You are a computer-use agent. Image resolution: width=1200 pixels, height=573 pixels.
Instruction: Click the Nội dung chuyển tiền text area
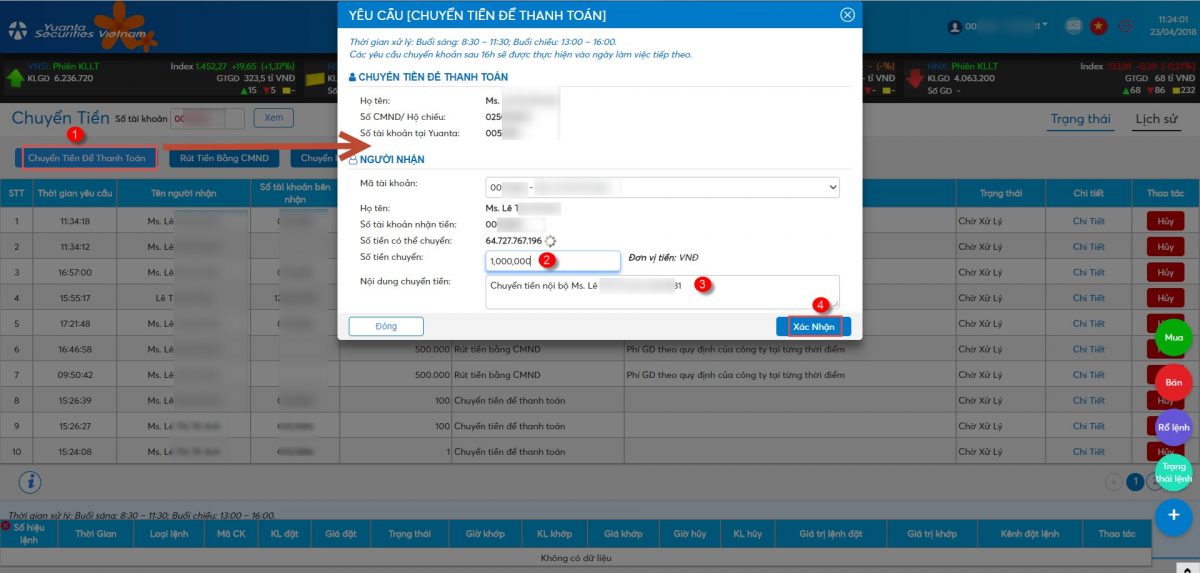tap(662, 291)
